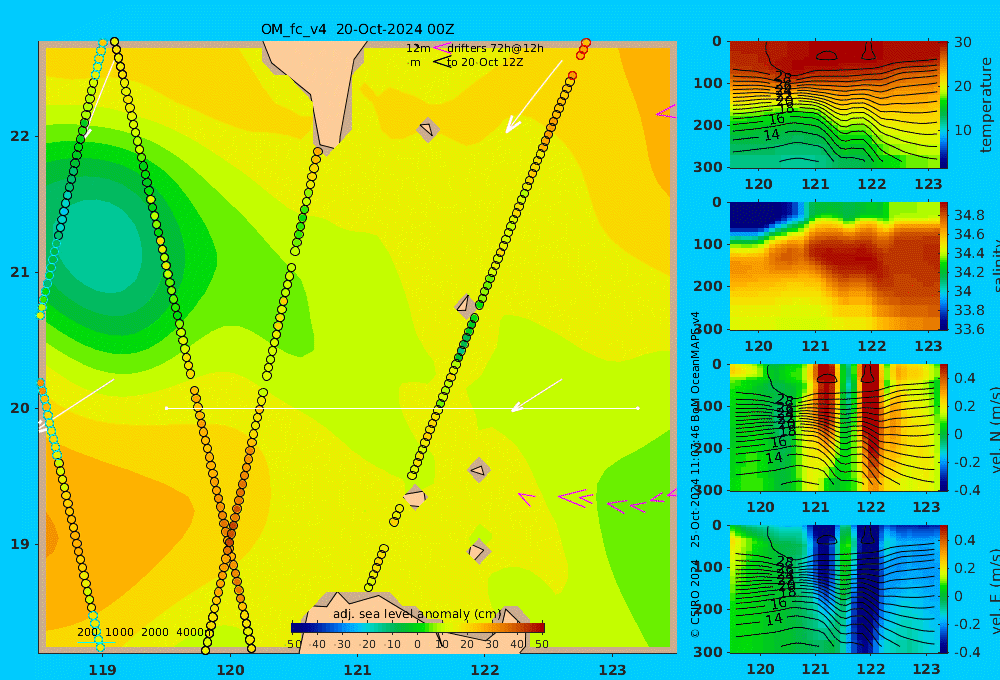This screenshot has height=680, width=1000.
Task: Select the island crossed by the track near 20.7°N
Action: (x=464, y=304)
